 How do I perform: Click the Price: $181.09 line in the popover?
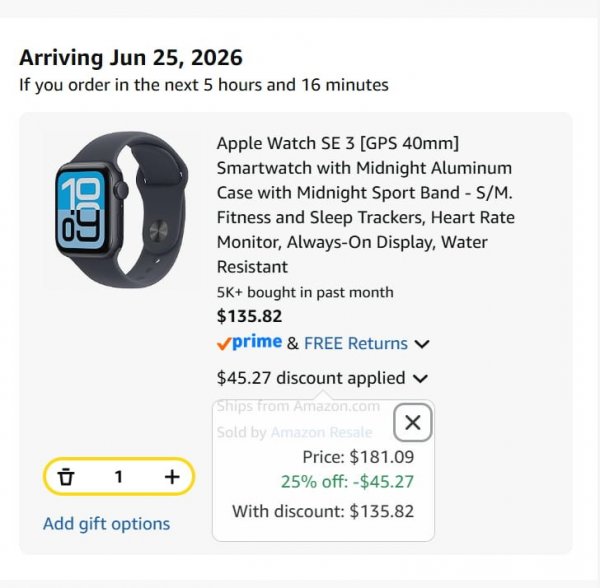pos(358,457)
